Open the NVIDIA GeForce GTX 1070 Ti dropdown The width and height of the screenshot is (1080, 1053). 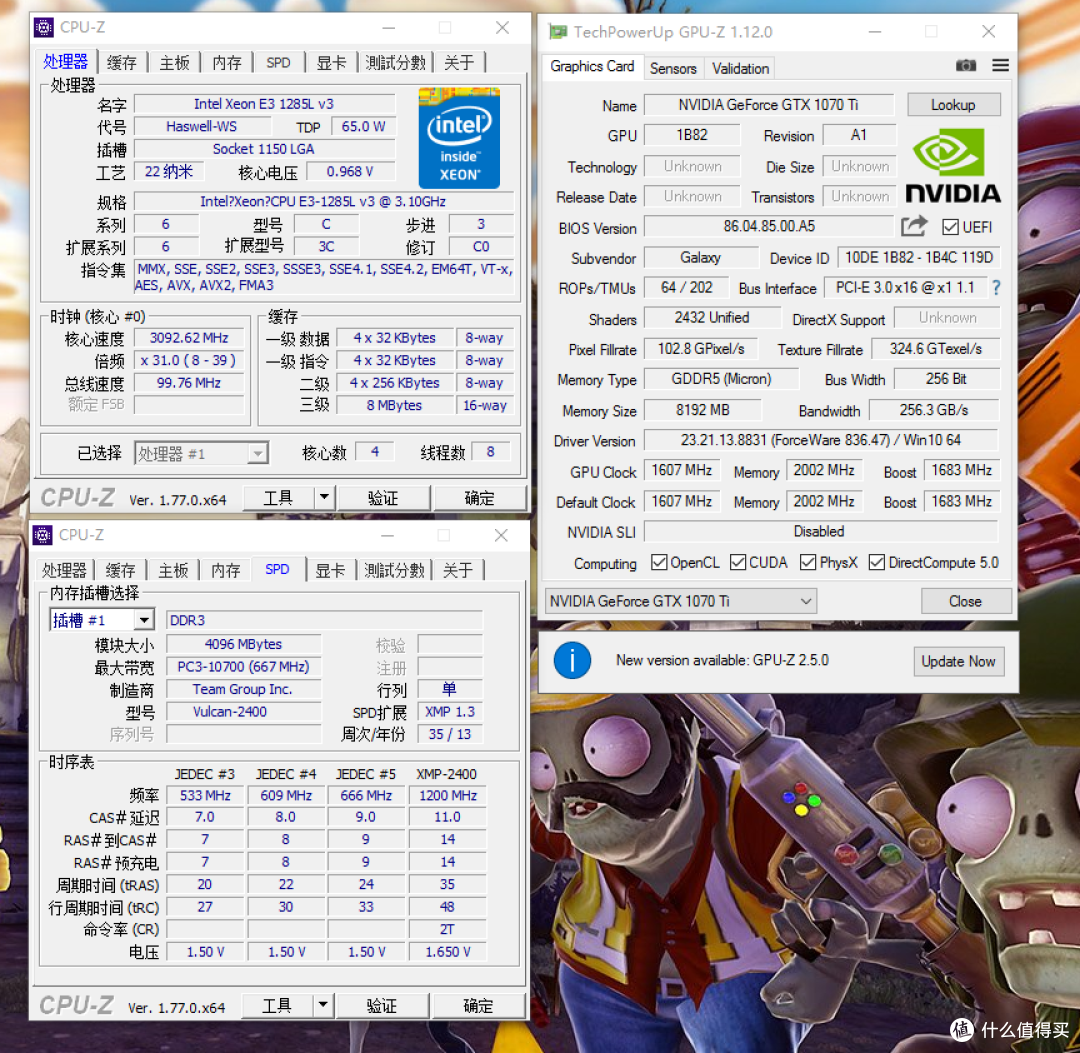[807, 600]
